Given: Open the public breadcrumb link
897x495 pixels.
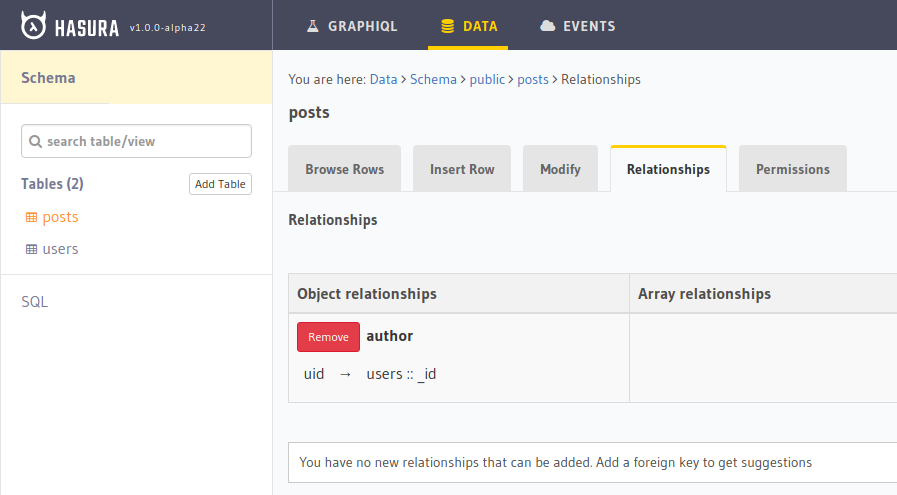Looking at the screenshot, I should (487, 80).
